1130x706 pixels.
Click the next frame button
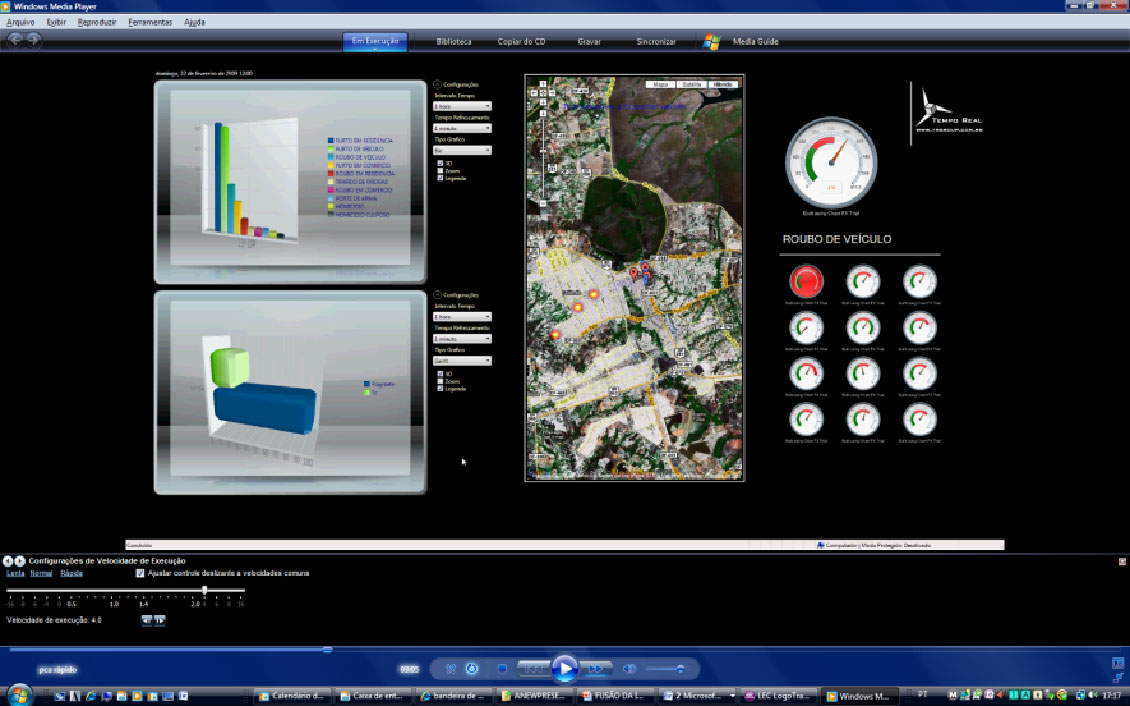click(x=159, y=620)
